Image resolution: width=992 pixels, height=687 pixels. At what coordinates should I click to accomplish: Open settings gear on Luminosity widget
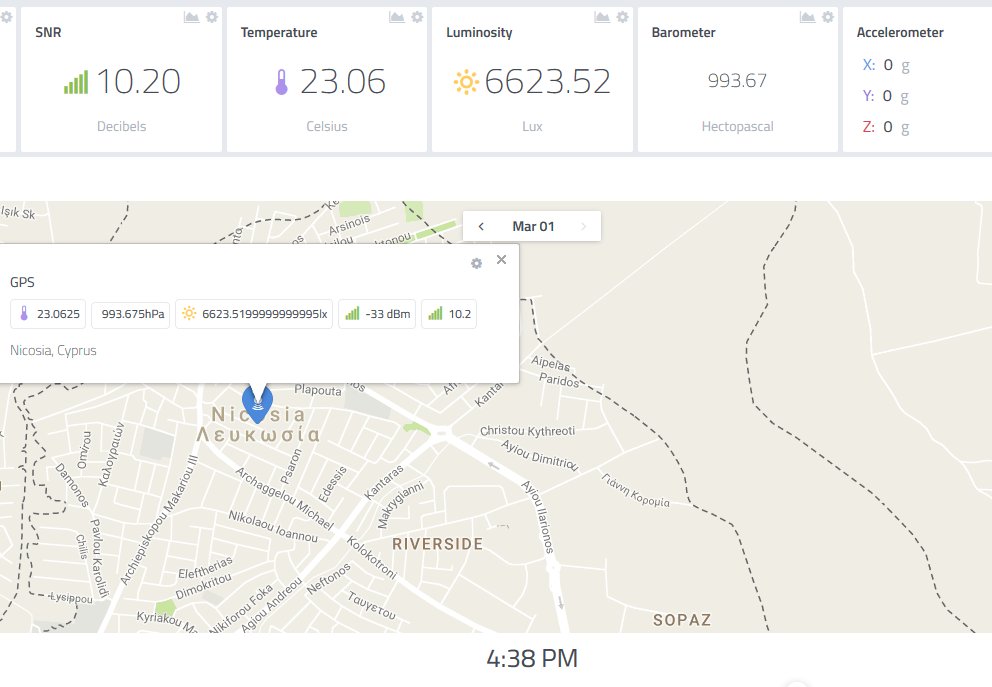click(623, 17)
